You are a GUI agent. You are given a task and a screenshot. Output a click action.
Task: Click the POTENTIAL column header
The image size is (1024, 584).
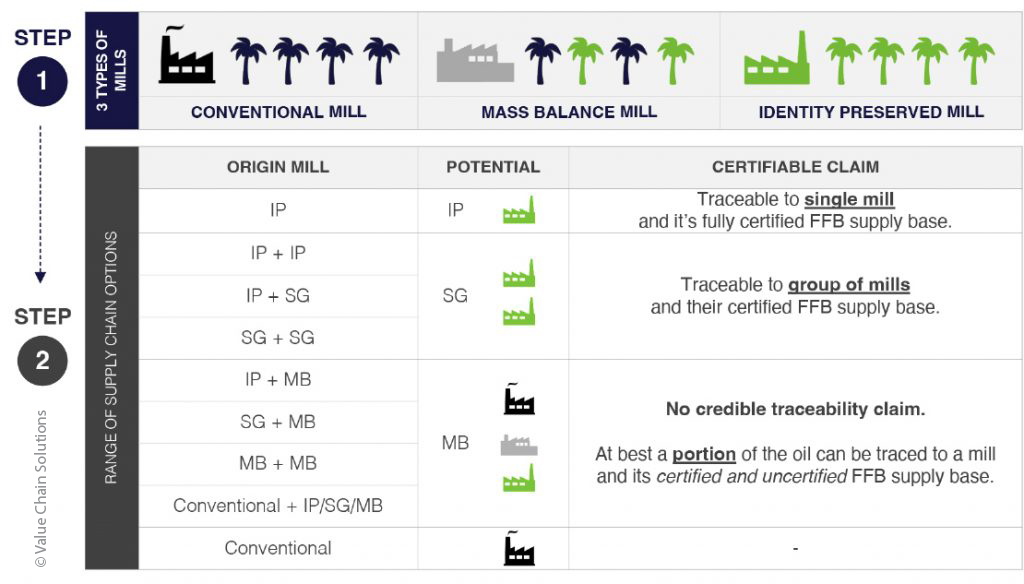[493, 167]
